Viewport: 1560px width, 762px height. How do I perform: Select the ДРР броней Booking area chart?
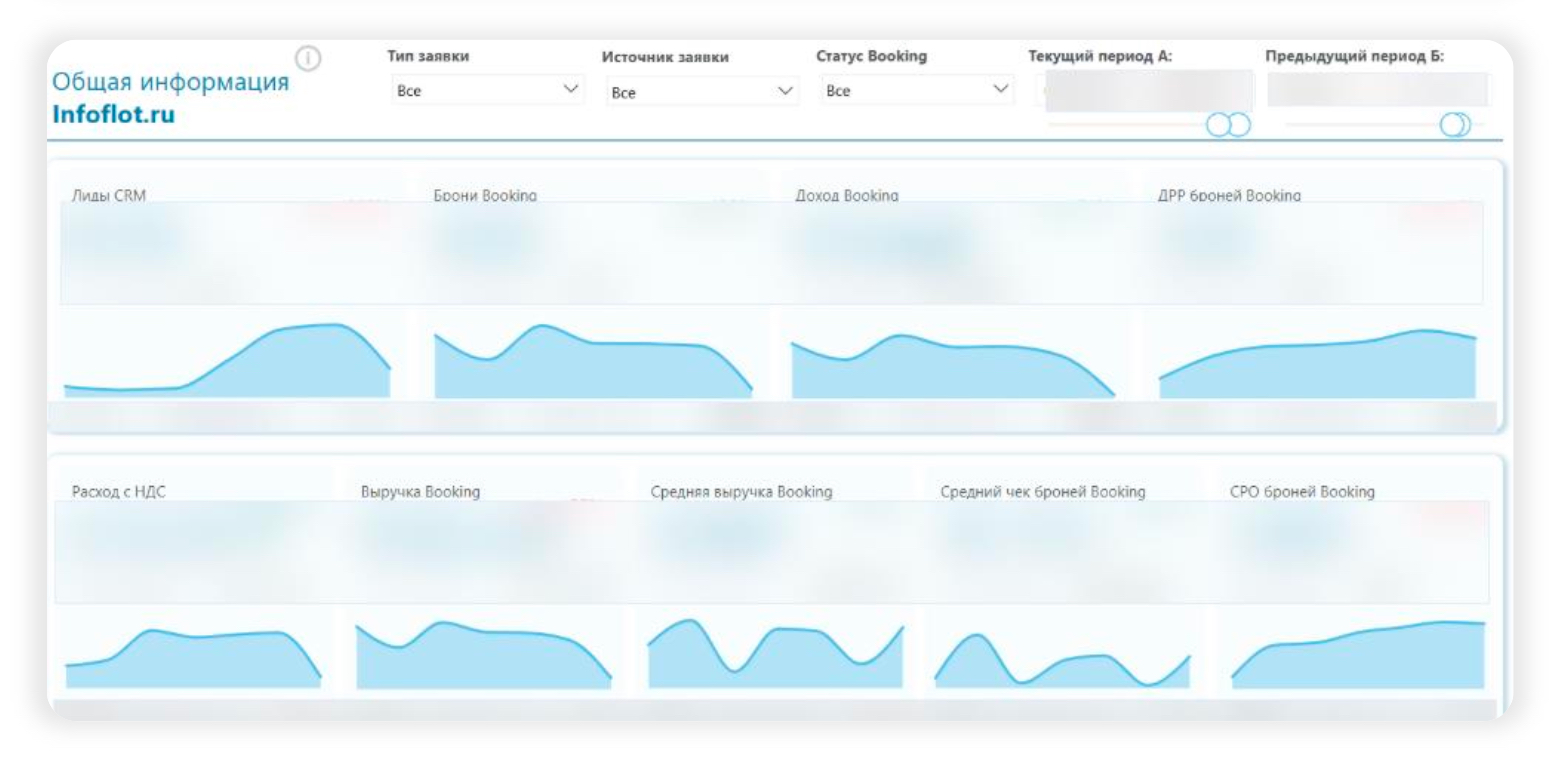(1318, 364)
